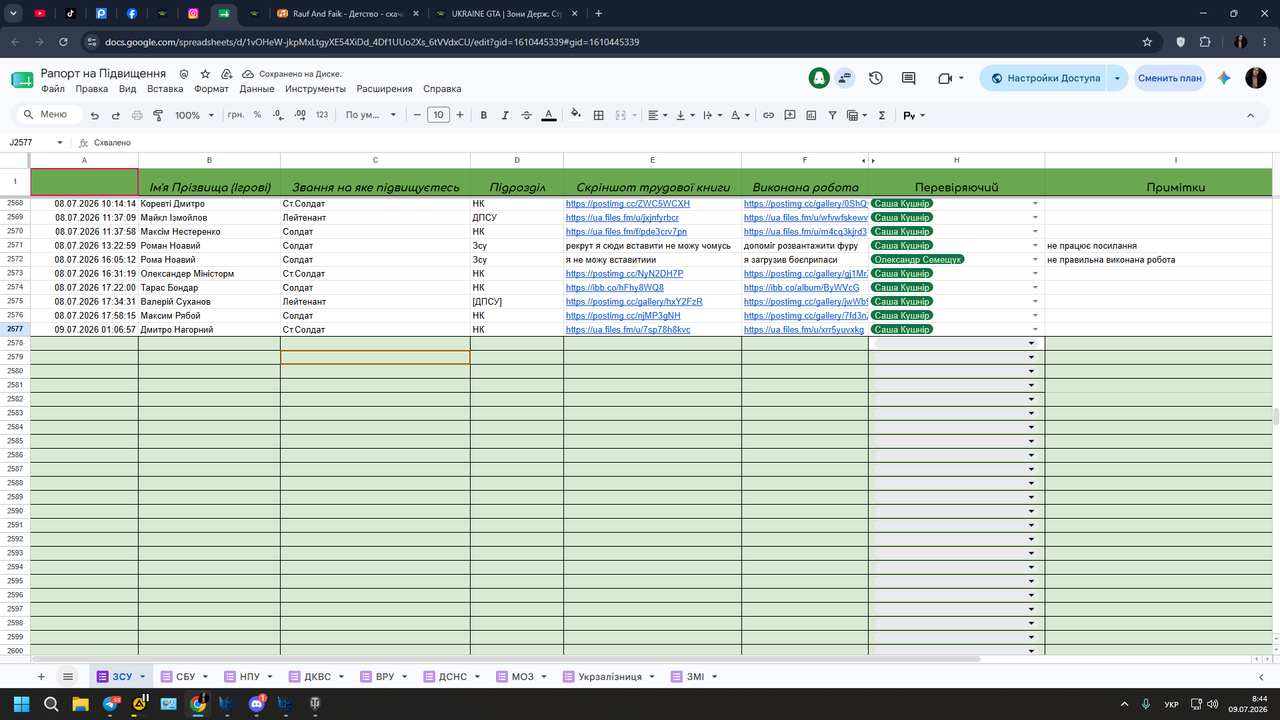1280x720 pixels.
Task: Open zoom level 100% dropdown
Action: tap(194, 115)
